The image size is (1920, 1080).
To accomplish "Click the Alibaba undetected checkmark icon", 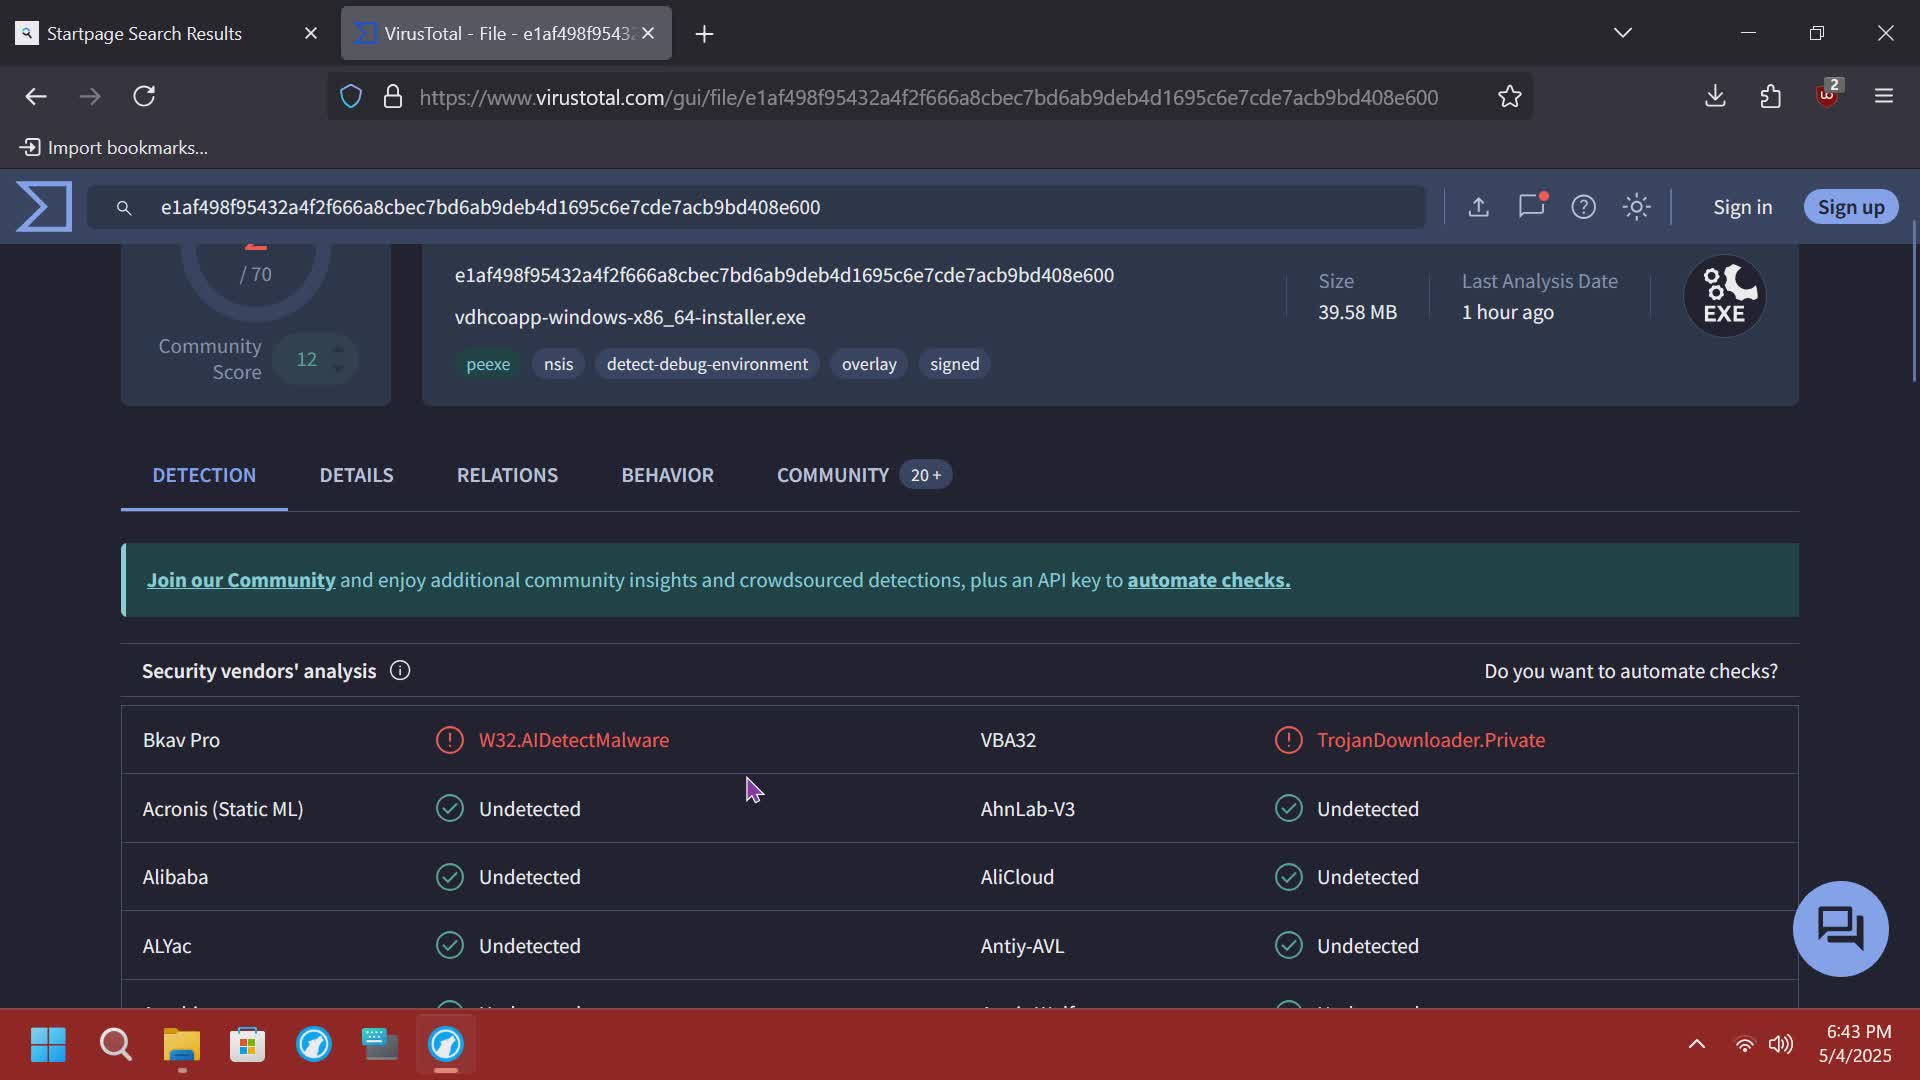I will point(450,877).
